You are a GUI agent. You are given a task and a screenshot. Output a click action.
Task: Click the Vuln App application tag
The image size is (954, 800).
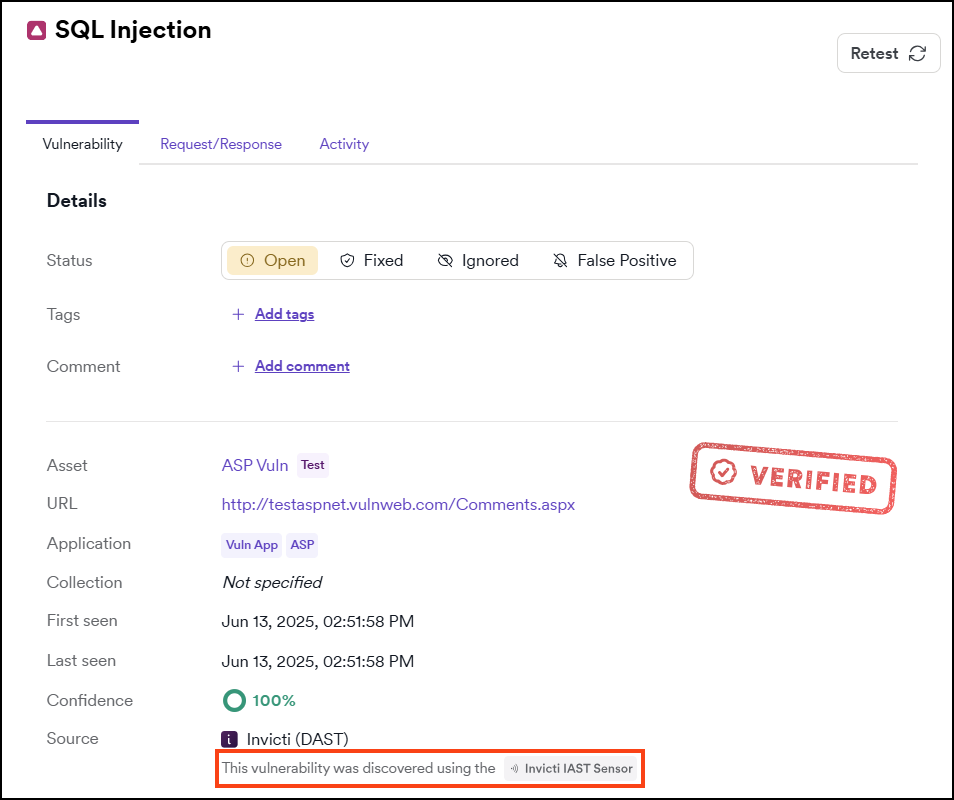(x=251, y=544)
